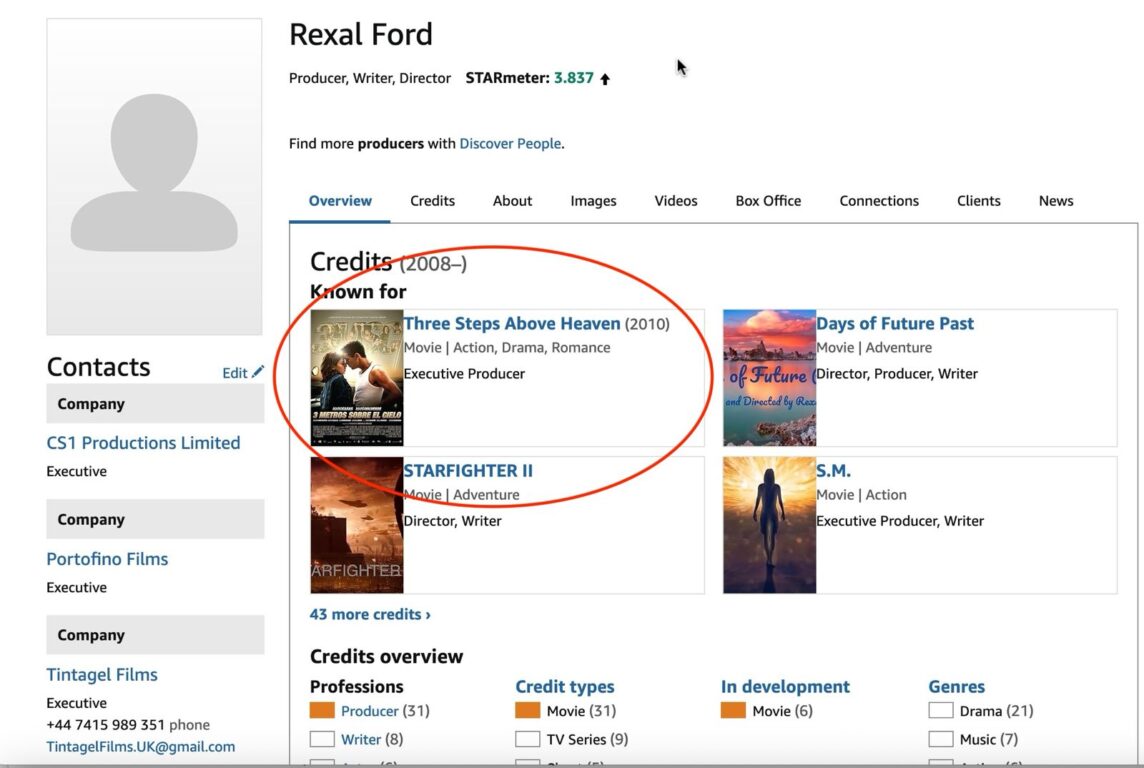Click the profile placeholder photo

(x=154, y=177)
